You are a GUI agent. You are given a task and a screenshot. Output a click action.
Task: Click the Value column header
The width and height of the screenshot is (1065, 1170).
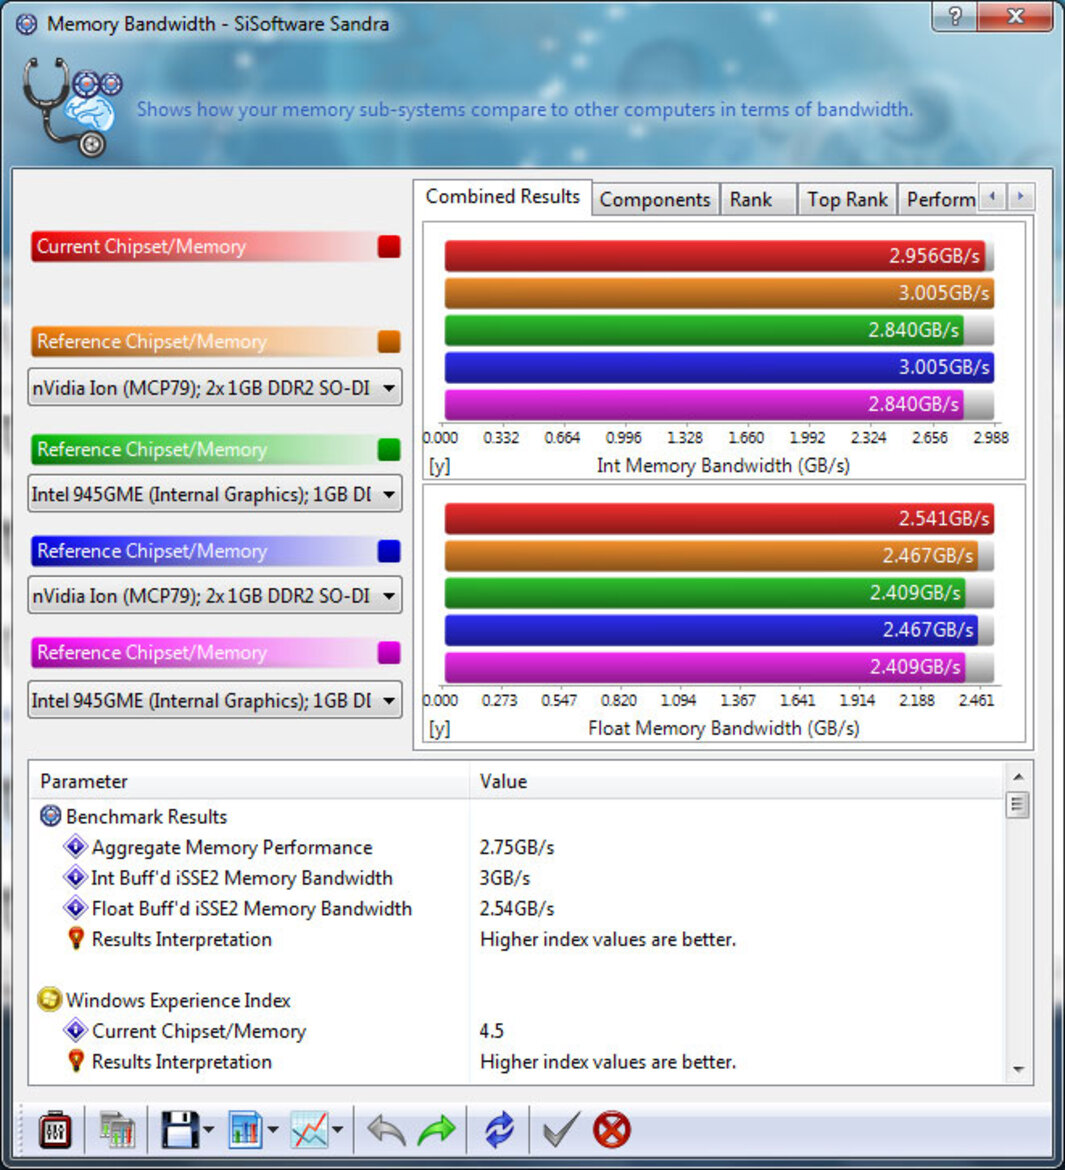click(737, 781)
